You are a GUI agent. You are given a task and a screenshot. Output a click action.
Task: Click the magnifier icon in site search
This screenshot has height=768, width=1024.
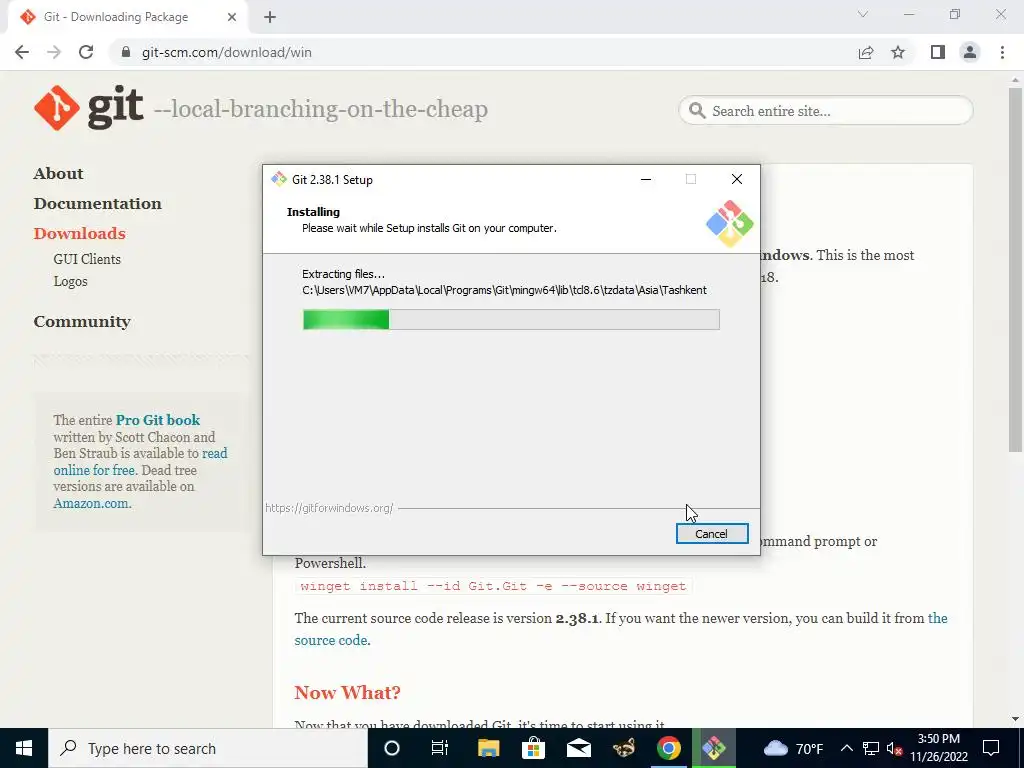697,111
